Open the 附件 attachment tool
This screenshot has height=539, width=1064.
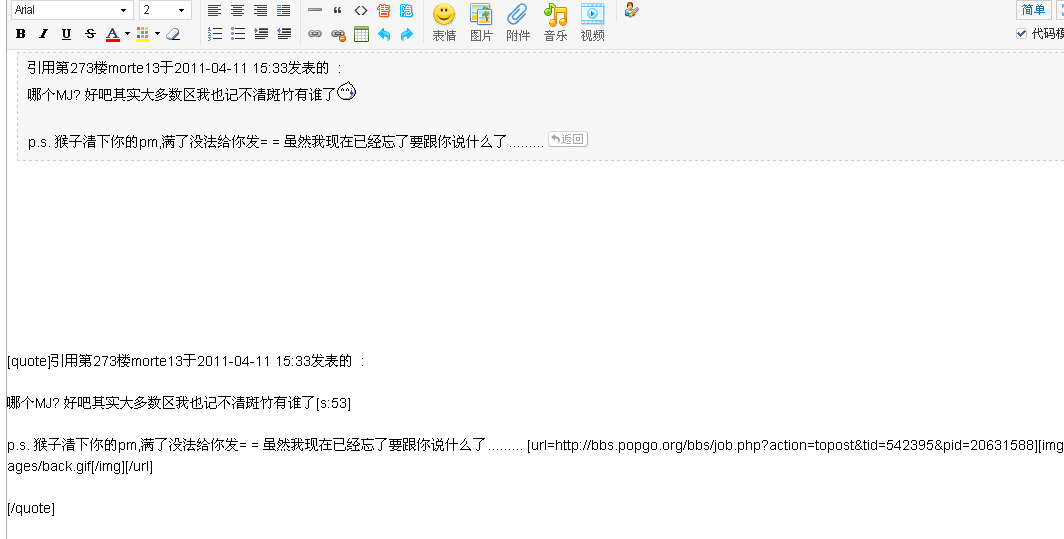click(518, 22)
